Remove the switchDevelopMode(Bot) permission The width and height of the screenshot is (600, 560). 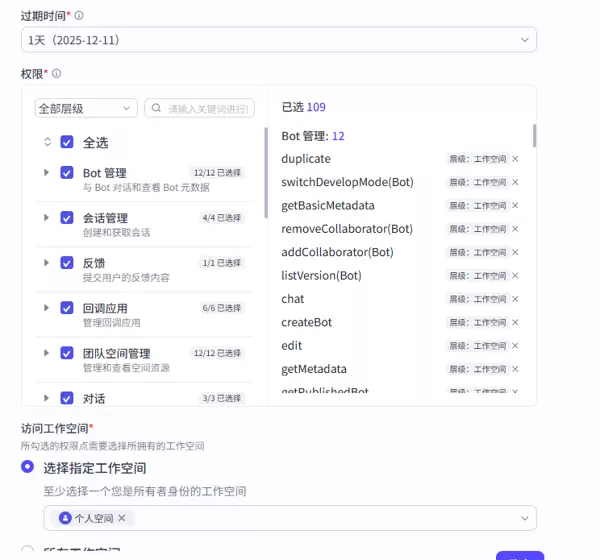(x=516, y=182)
